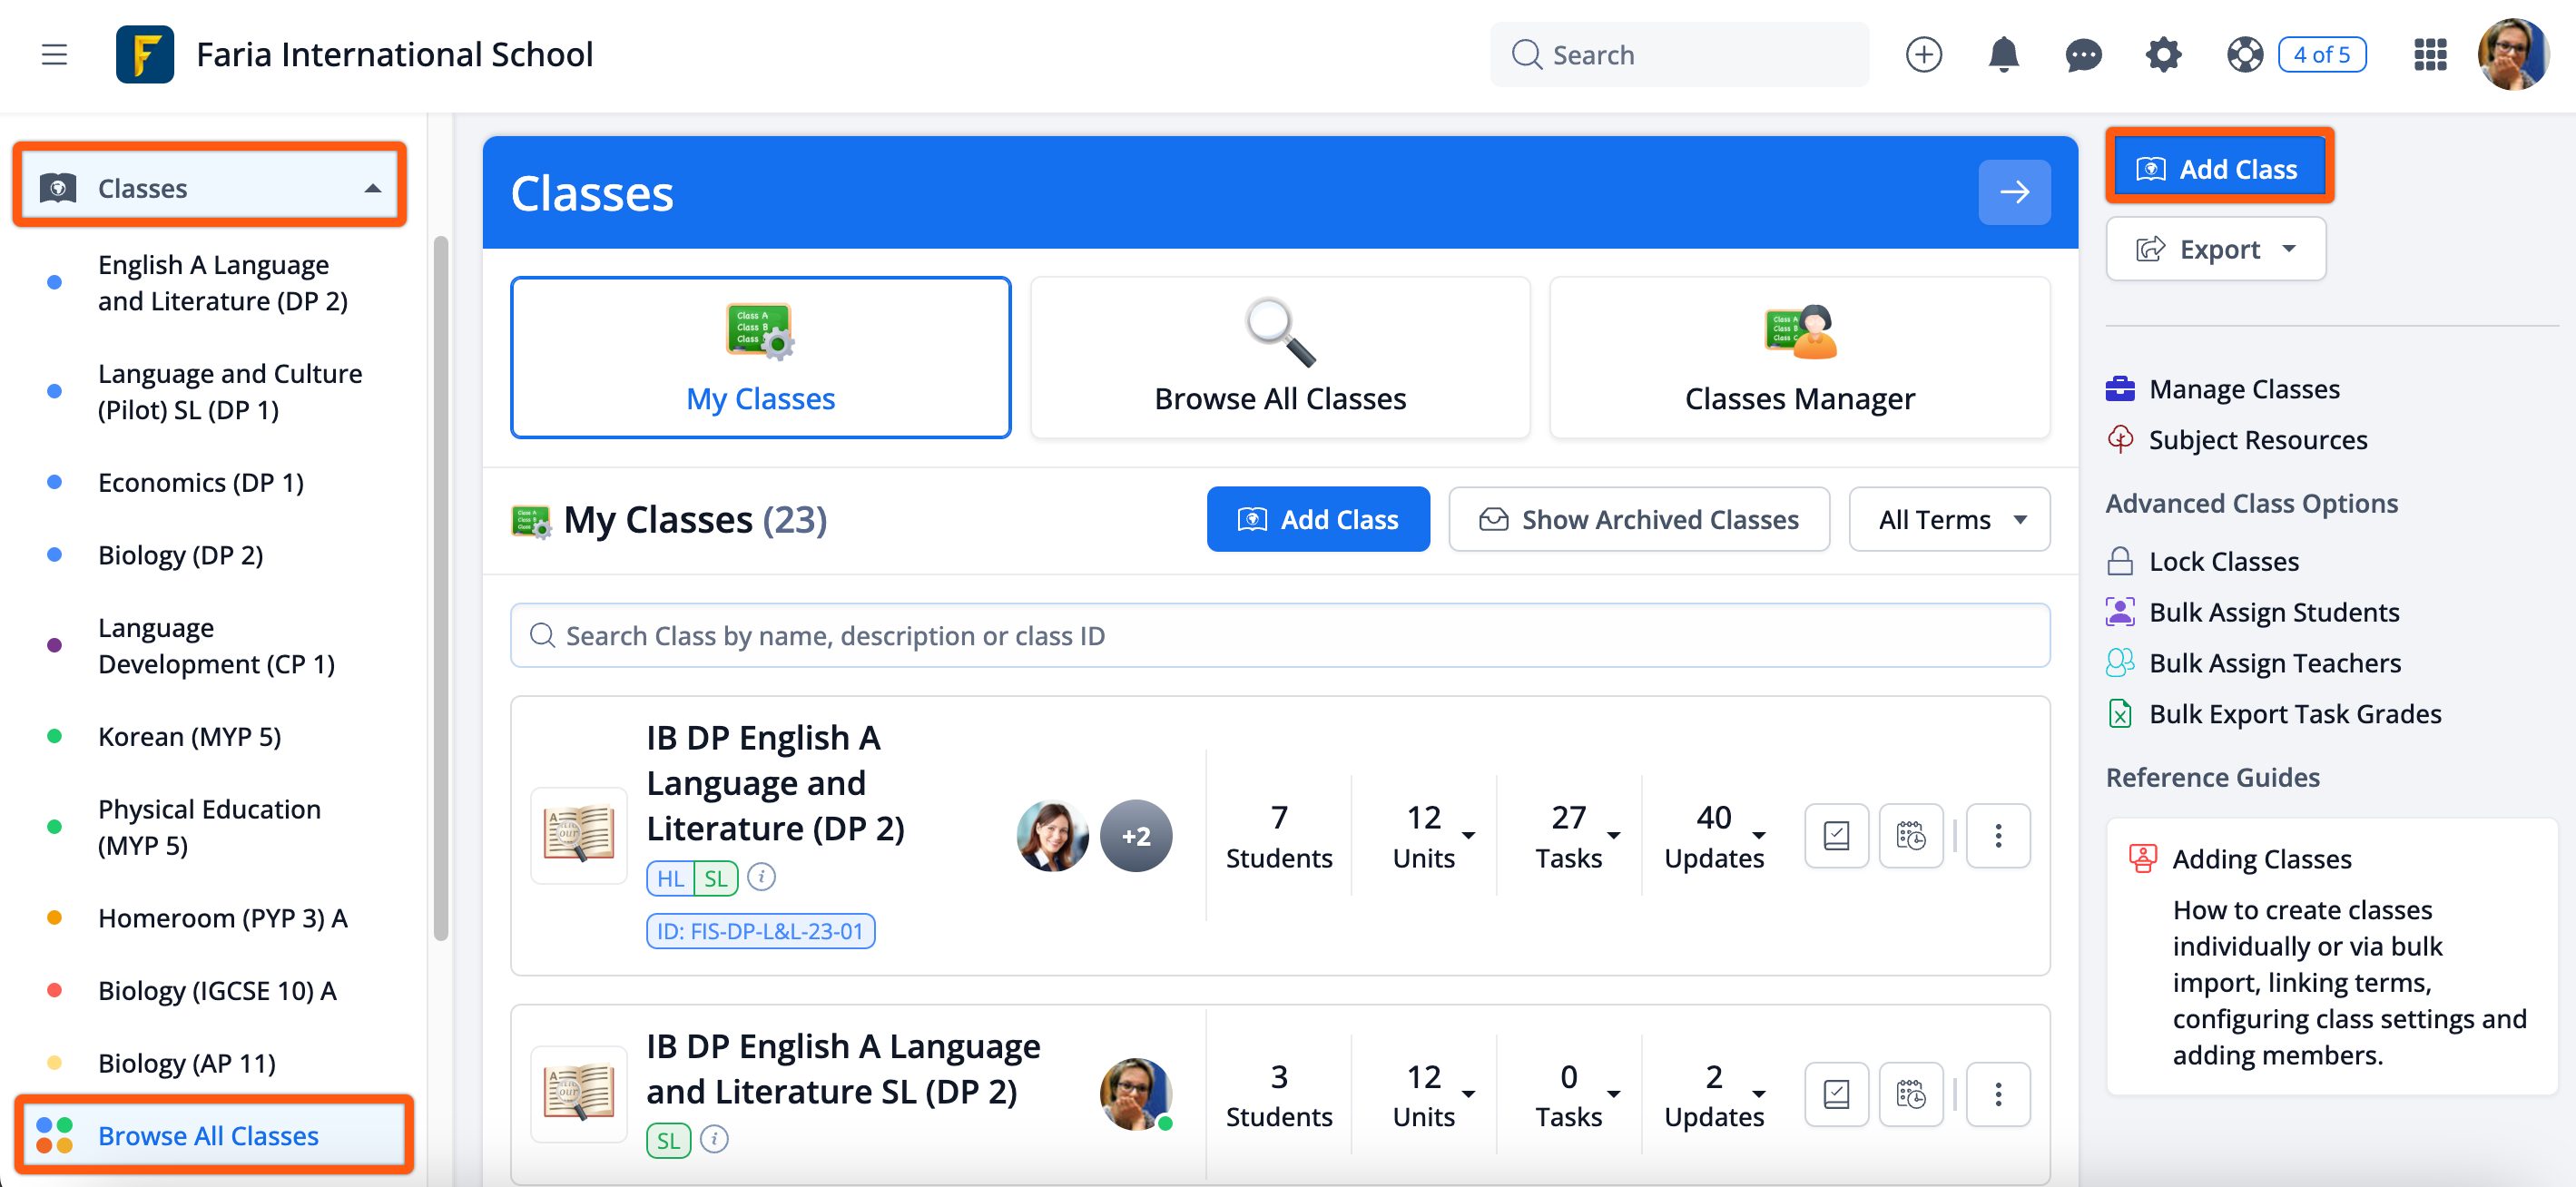
Task: Open Bulk Assign Students option
Action: pyautogui.click(x=2252, y=612)
